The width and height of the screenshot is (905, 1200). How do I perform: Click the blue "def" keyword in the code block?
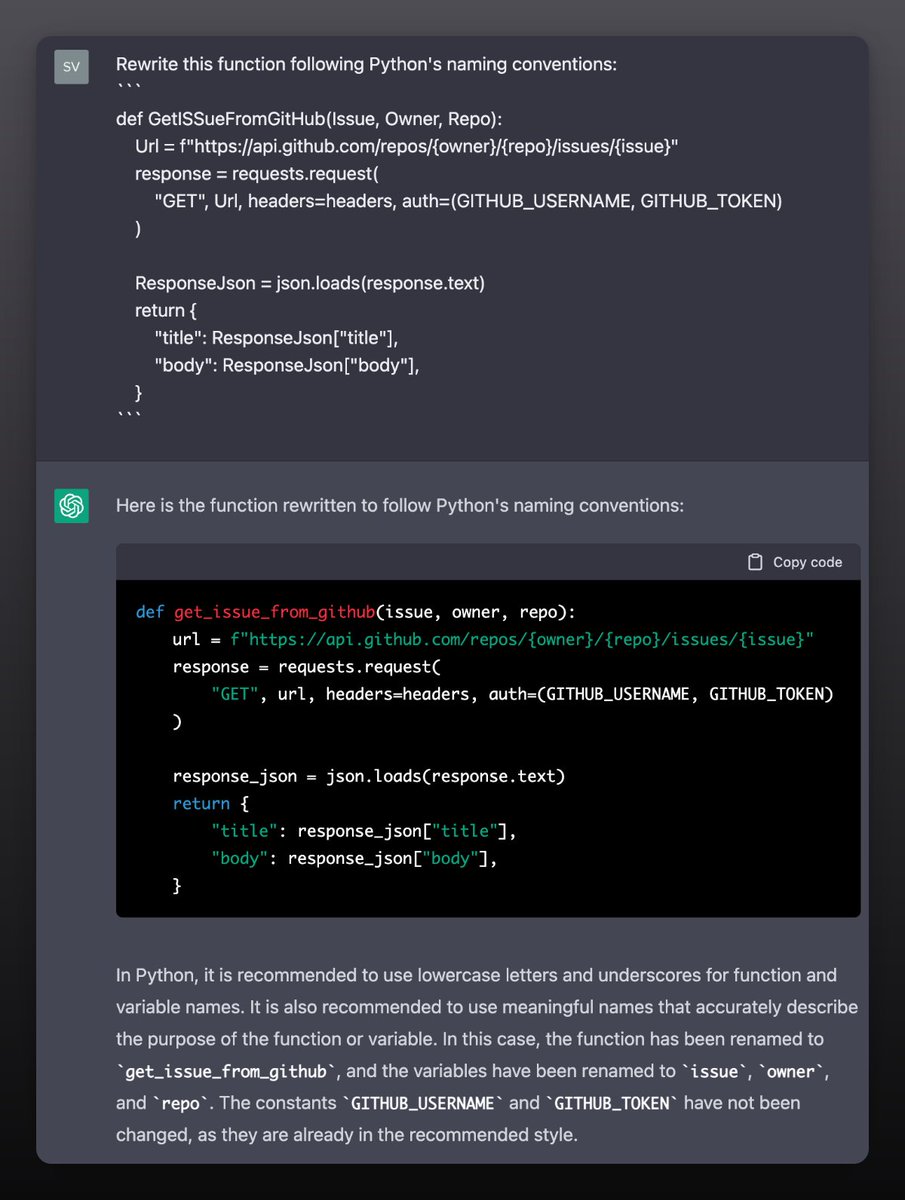(149, 612)
